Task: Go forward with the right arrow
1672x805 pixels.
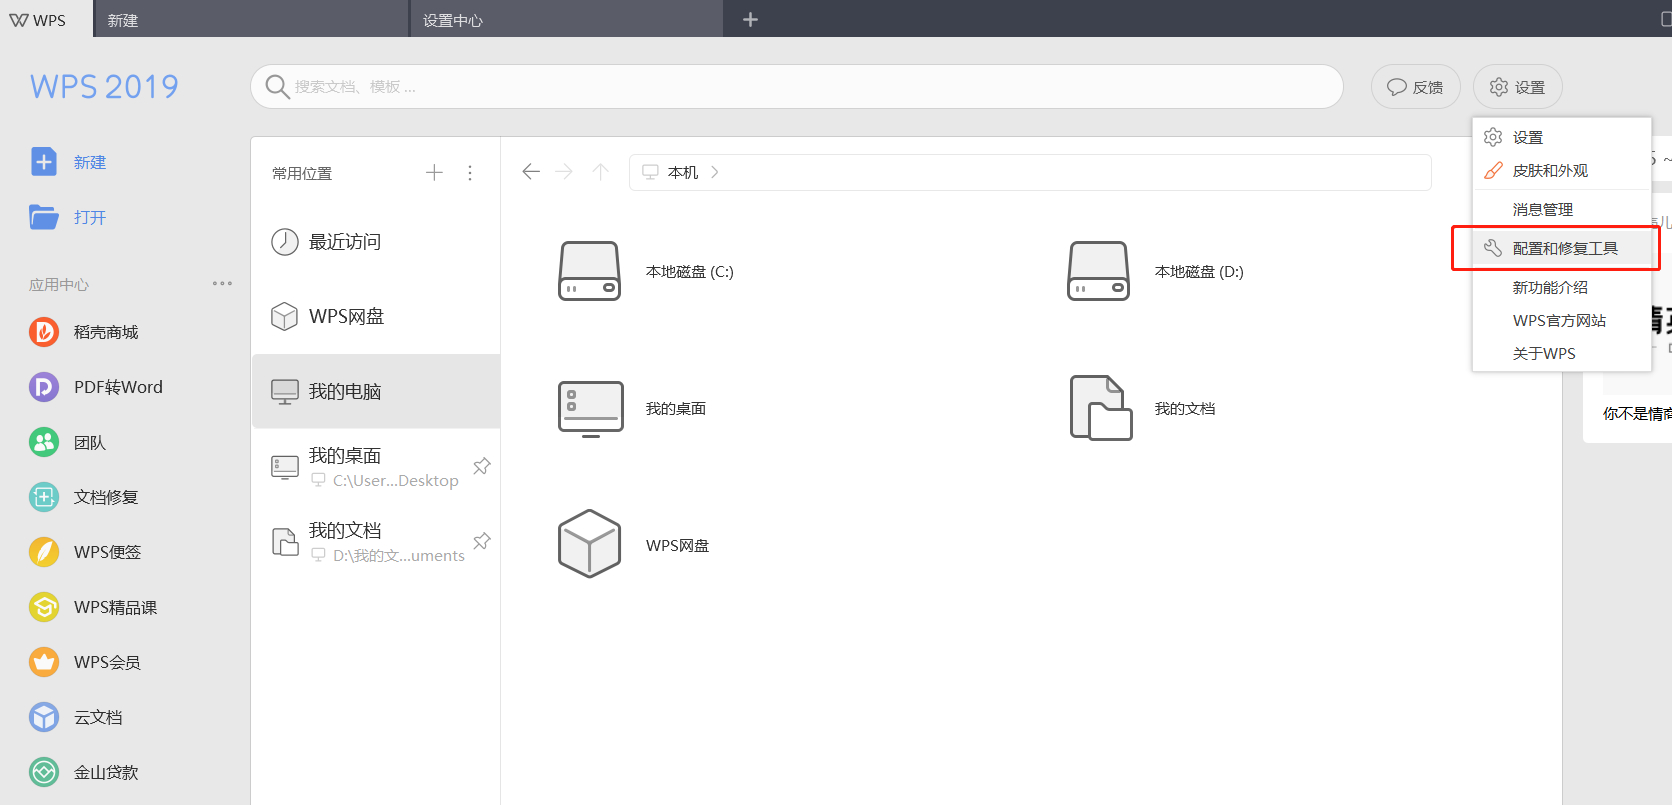Action: (565, 172)
